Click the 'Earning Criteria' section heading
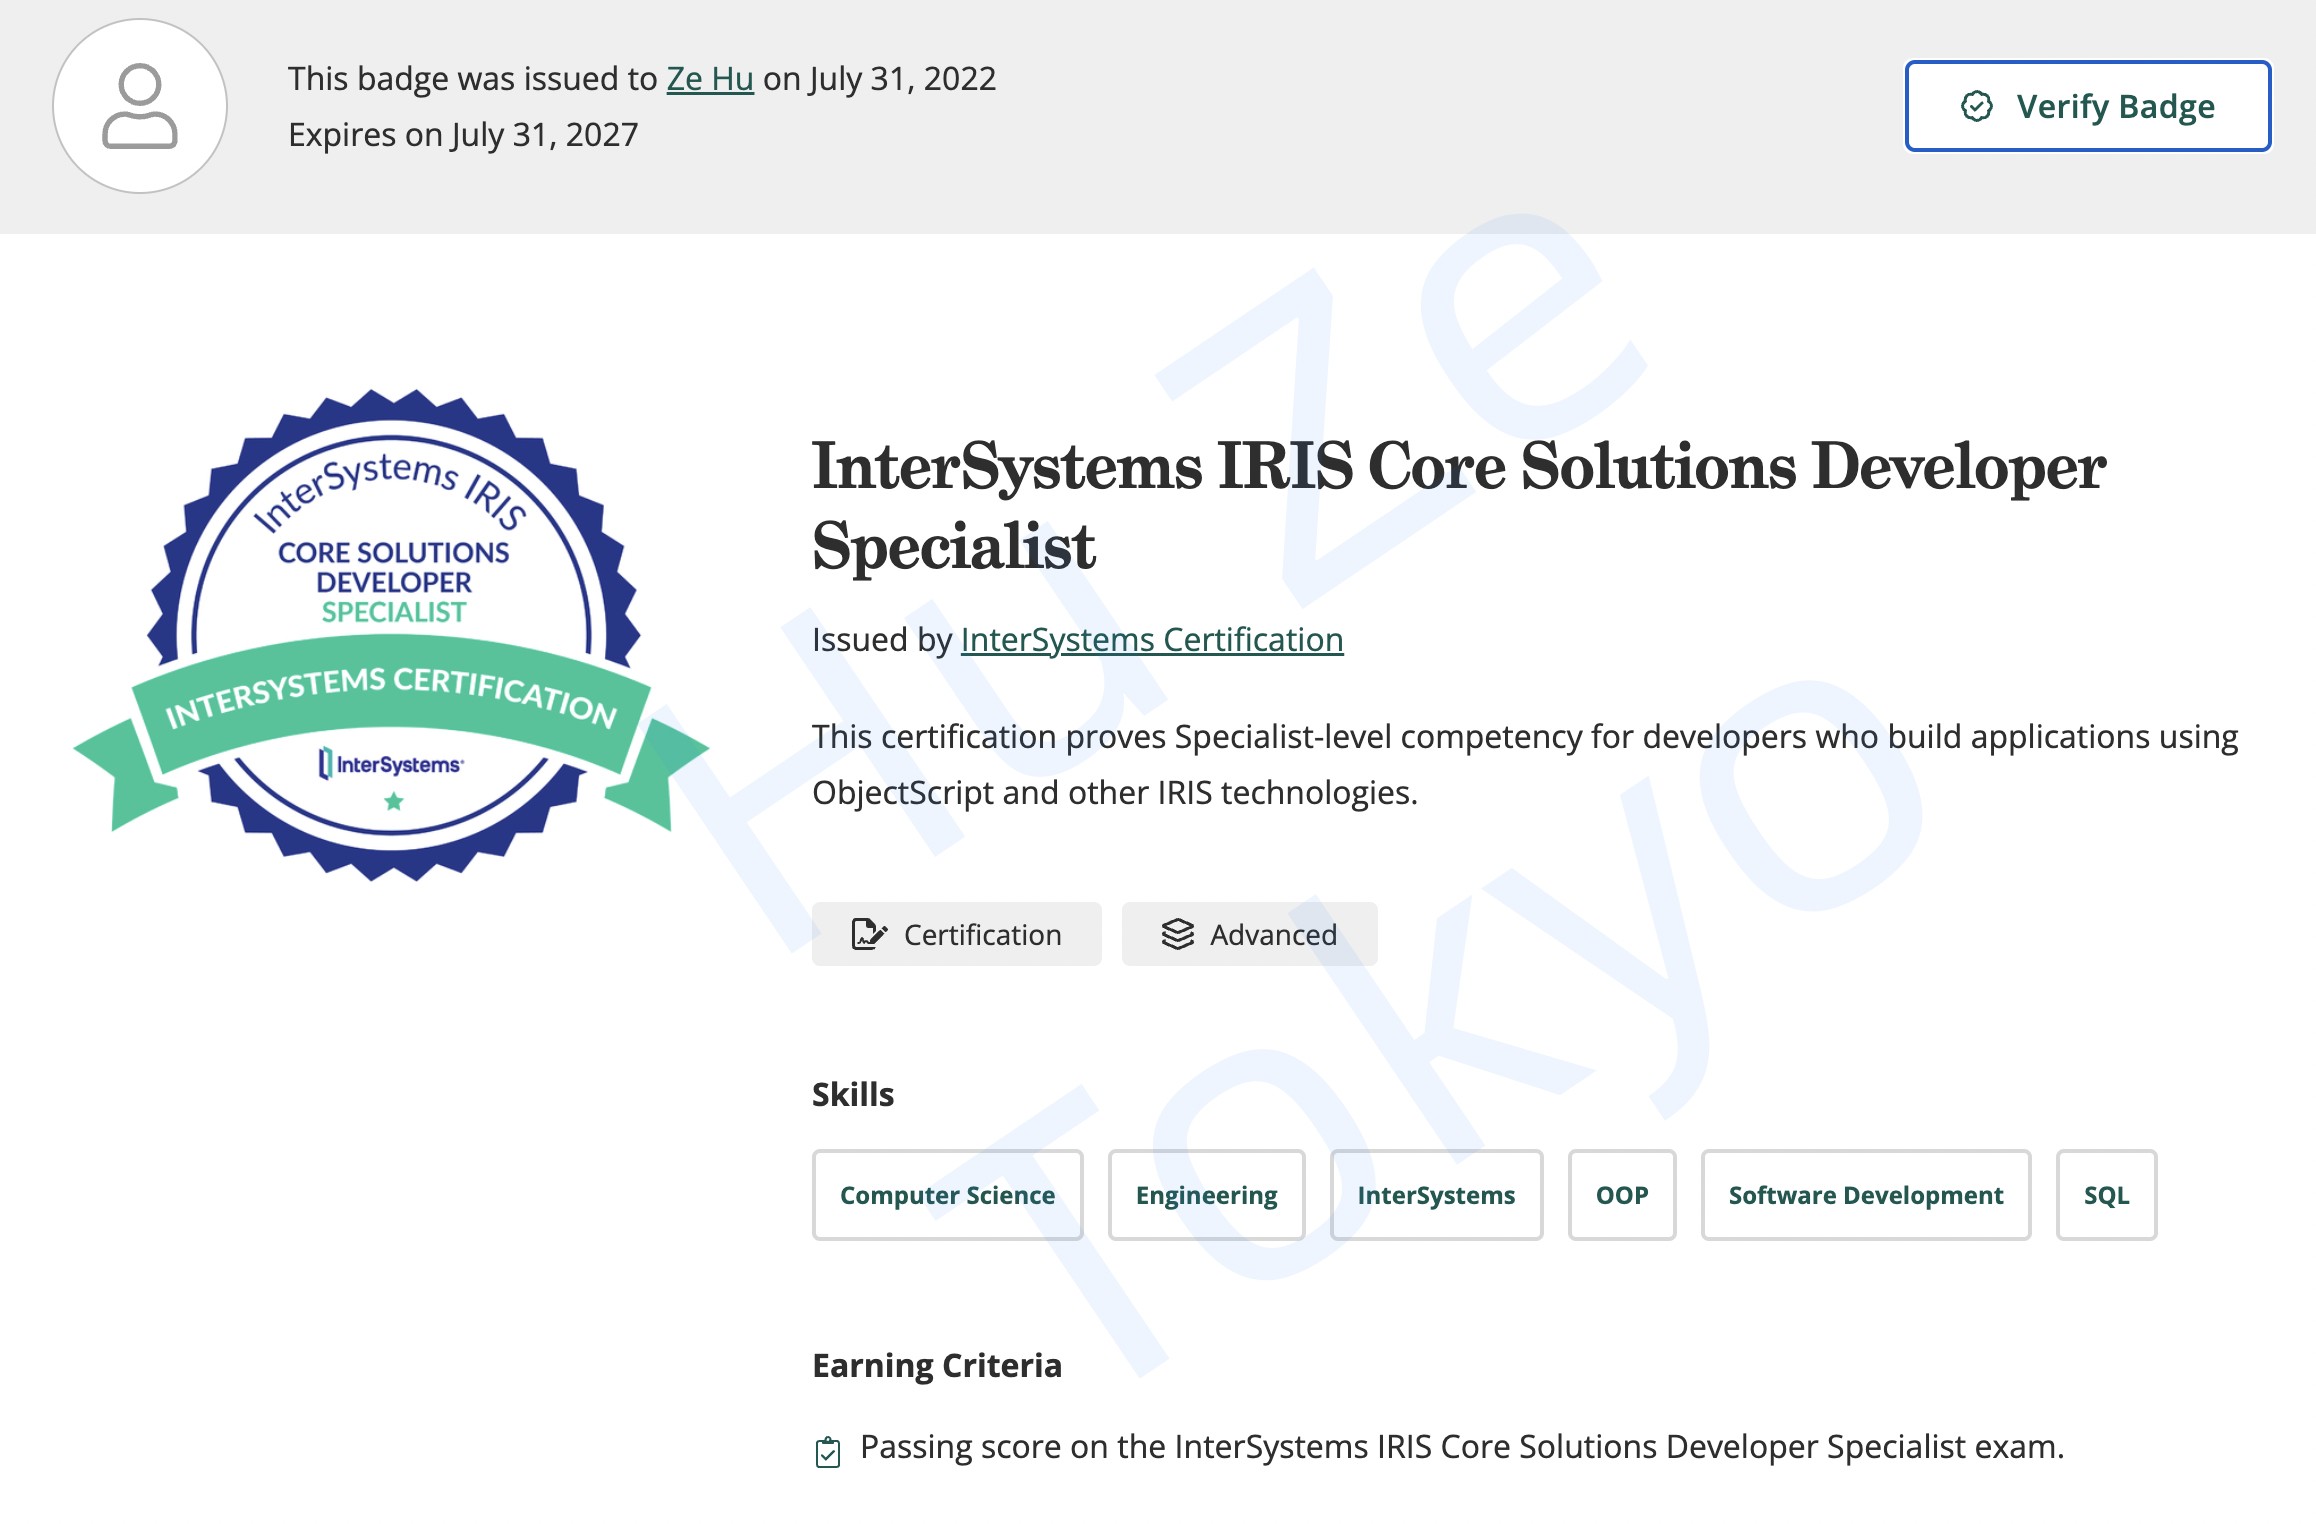2316x1524 pixels. (x=937, y=1365)
